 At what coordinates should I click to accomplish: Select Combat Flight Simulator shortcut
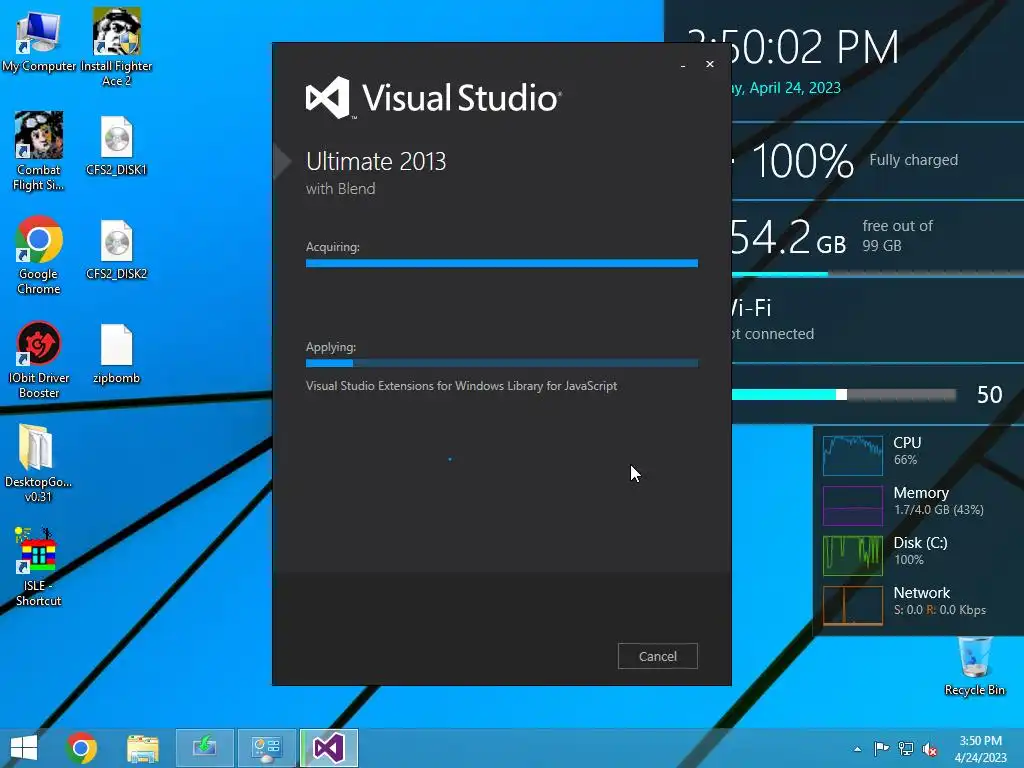(x=39, y=152)
